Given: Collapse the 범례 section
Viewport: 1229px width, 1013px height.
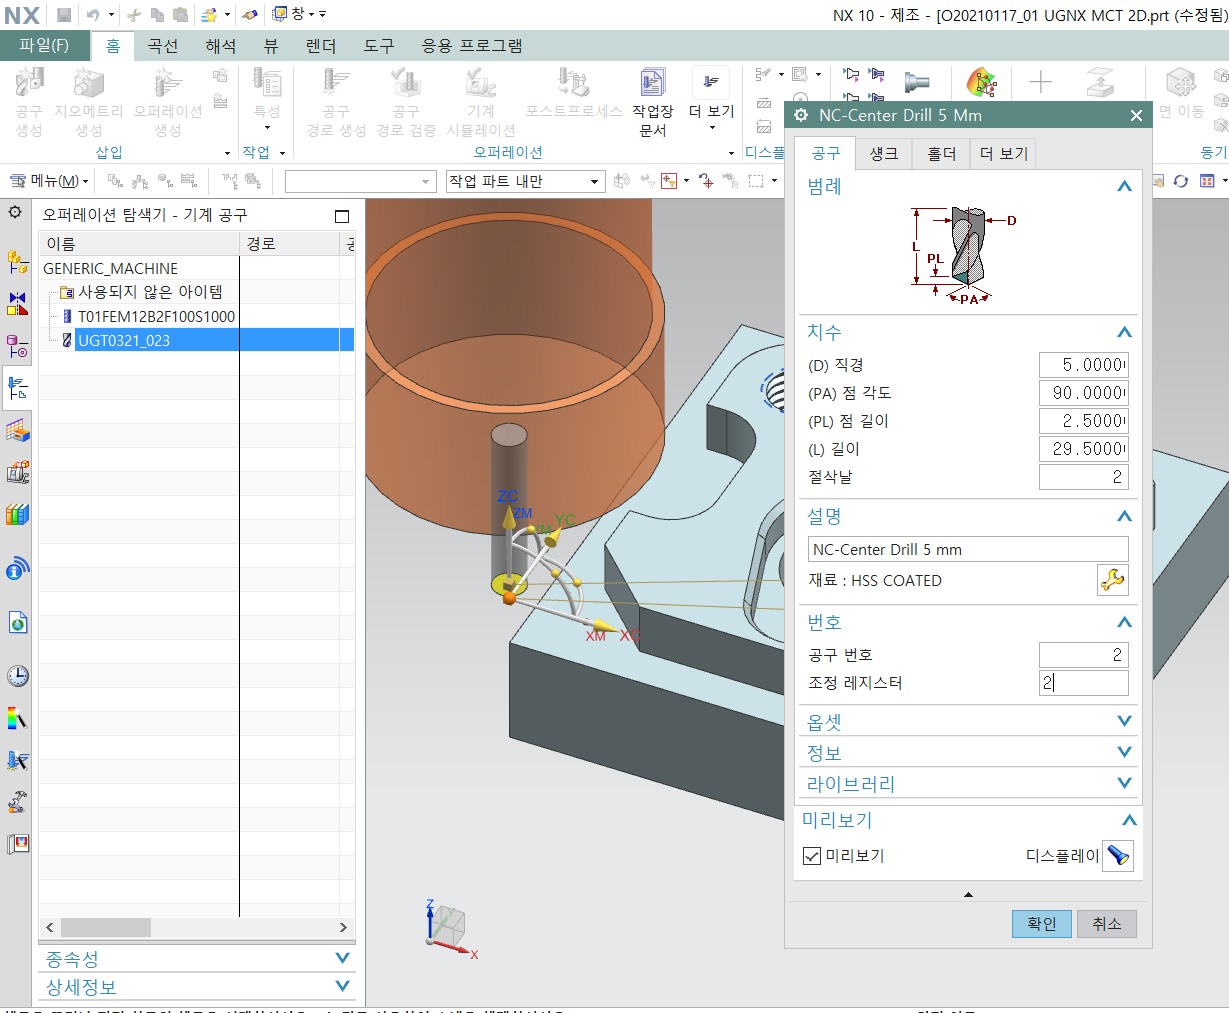Looking at the screenshot, I should (1124, 186).
